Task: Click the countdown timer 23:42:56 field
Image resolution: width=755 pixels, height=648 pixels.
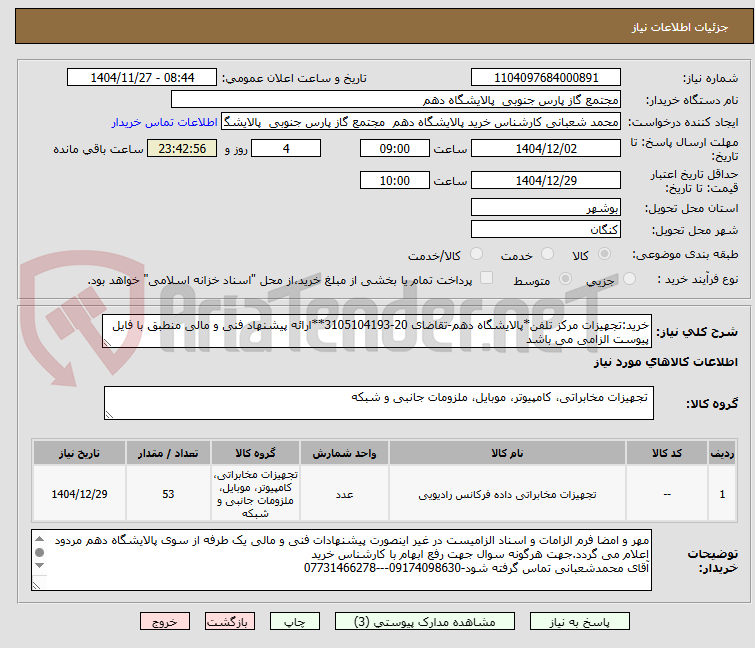Action: coord(182,148)
